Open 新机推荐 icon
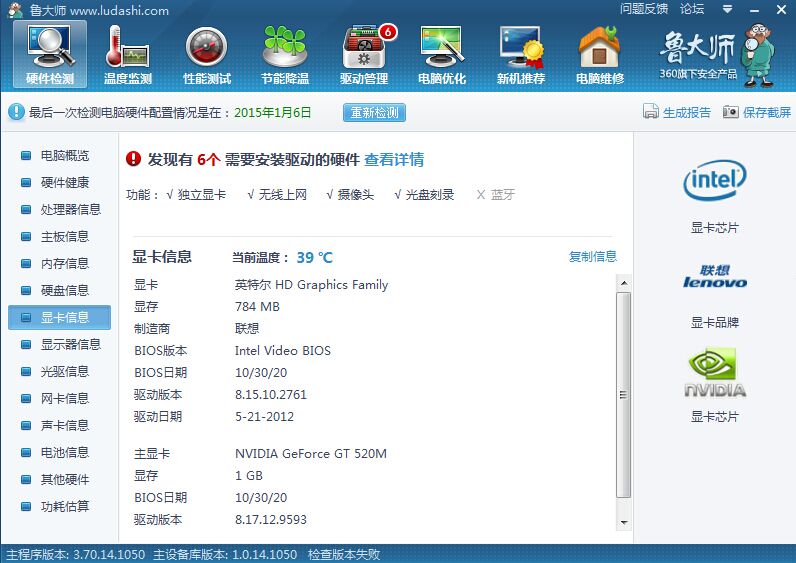 pyautogui.click(x=521, y=54)
